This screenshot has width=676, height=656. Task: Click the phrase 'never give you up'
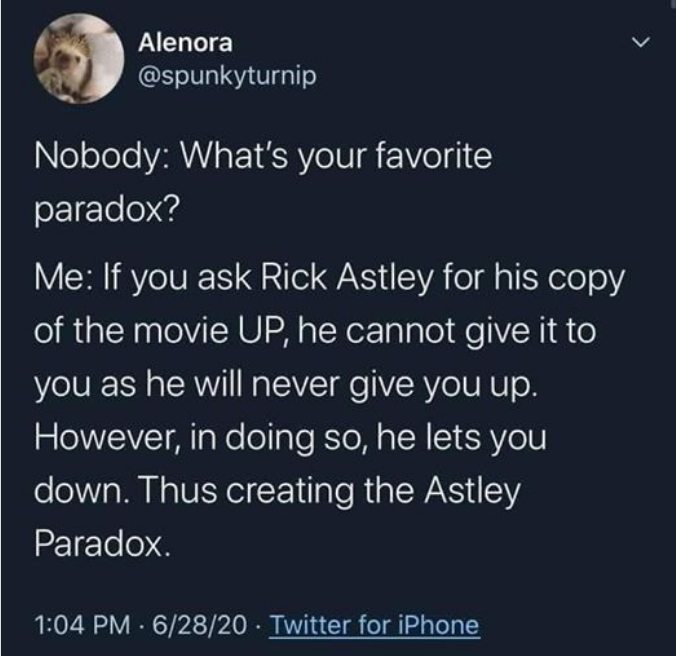(x=390, y=385)
